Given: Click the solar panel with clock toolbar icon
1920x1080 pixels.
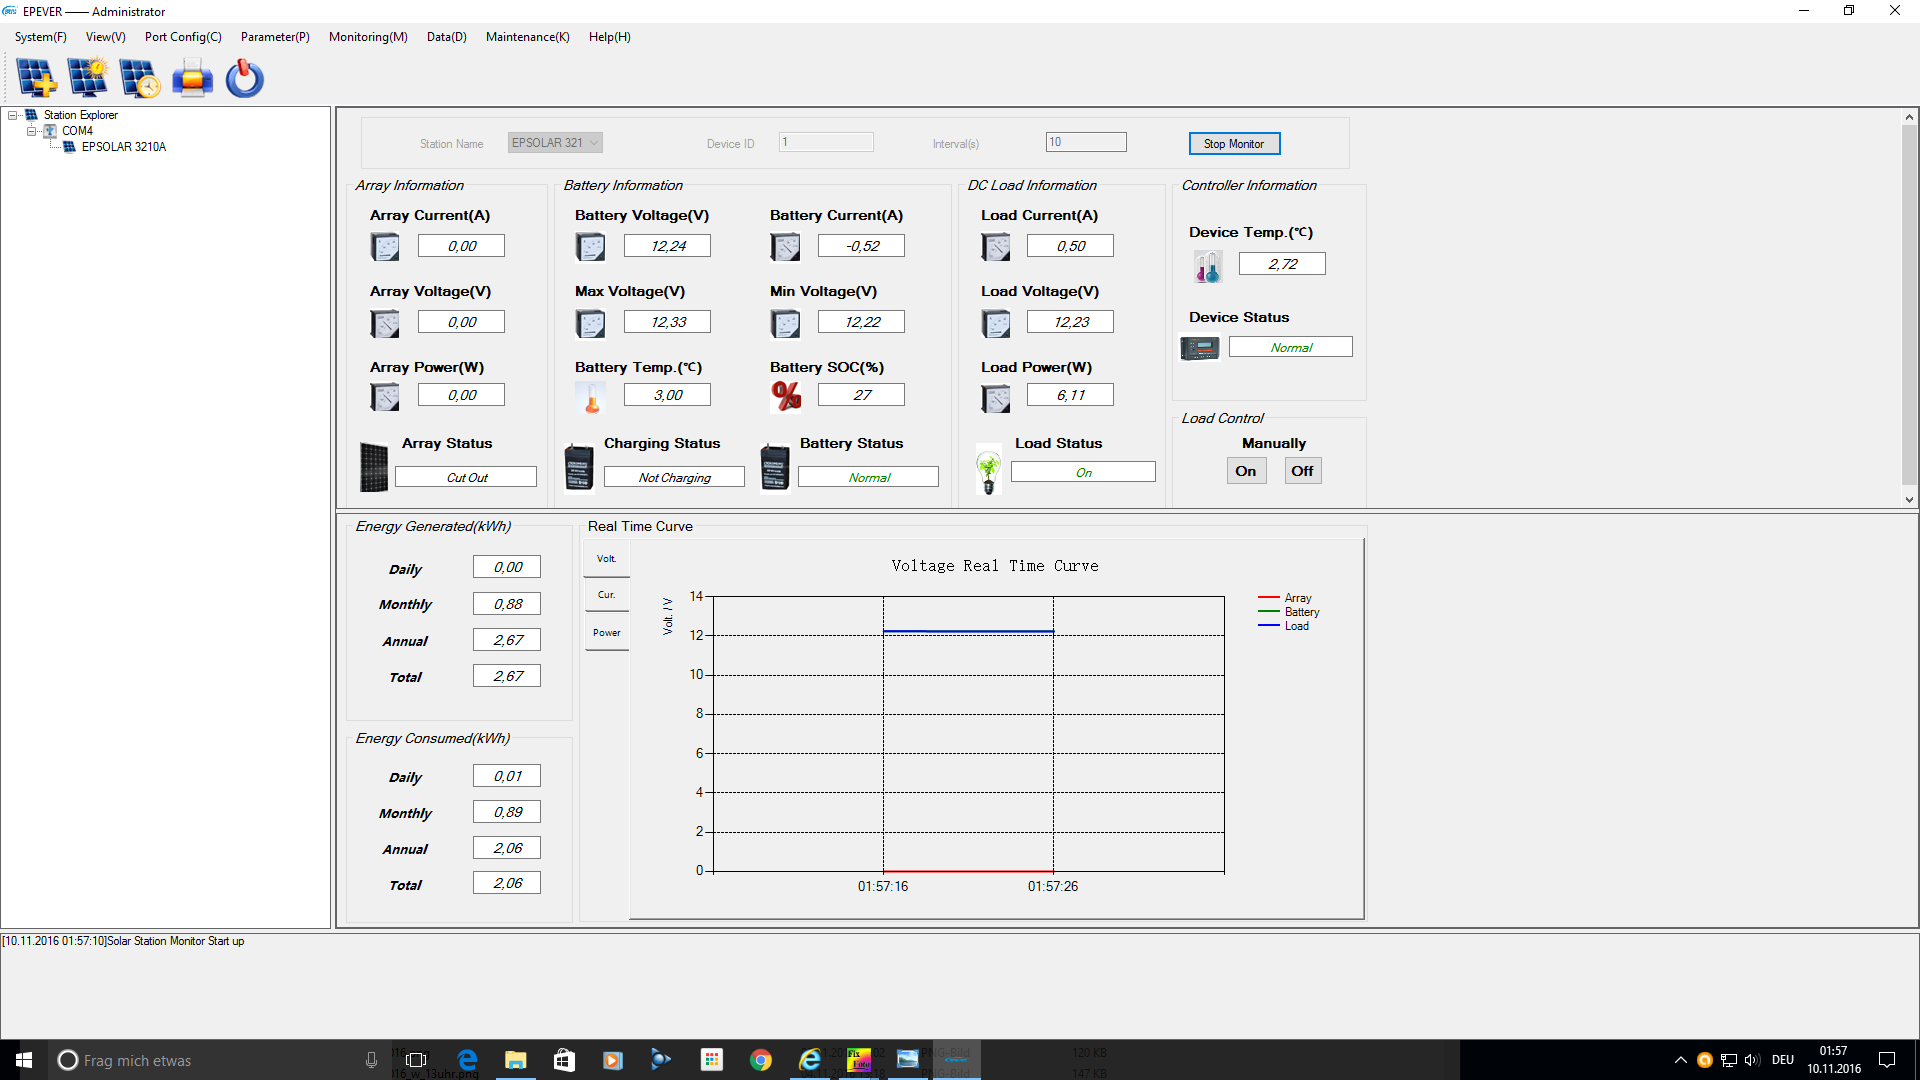Looking at the screenshot, I should (x=140, y=78).
